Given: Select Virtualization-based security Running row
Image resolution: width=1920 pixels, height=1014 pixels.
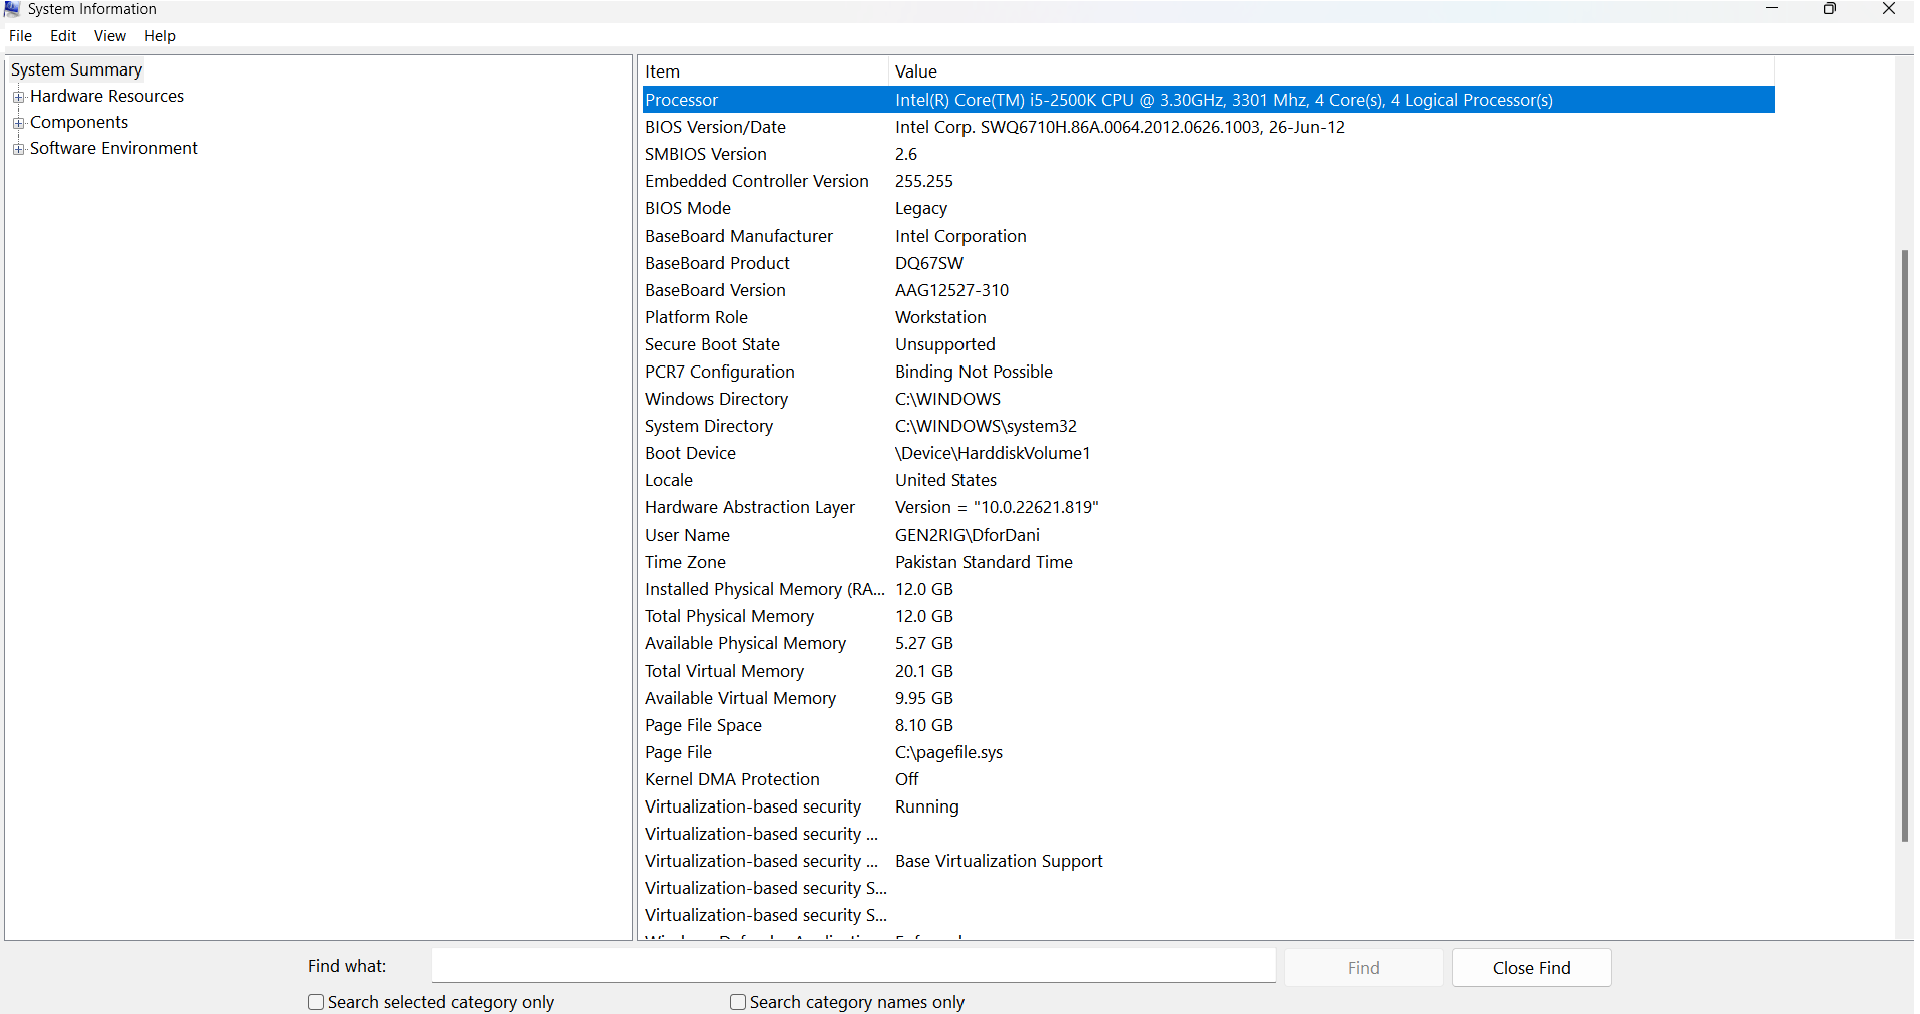Looking at the screenshot, I should point(1208,807).
